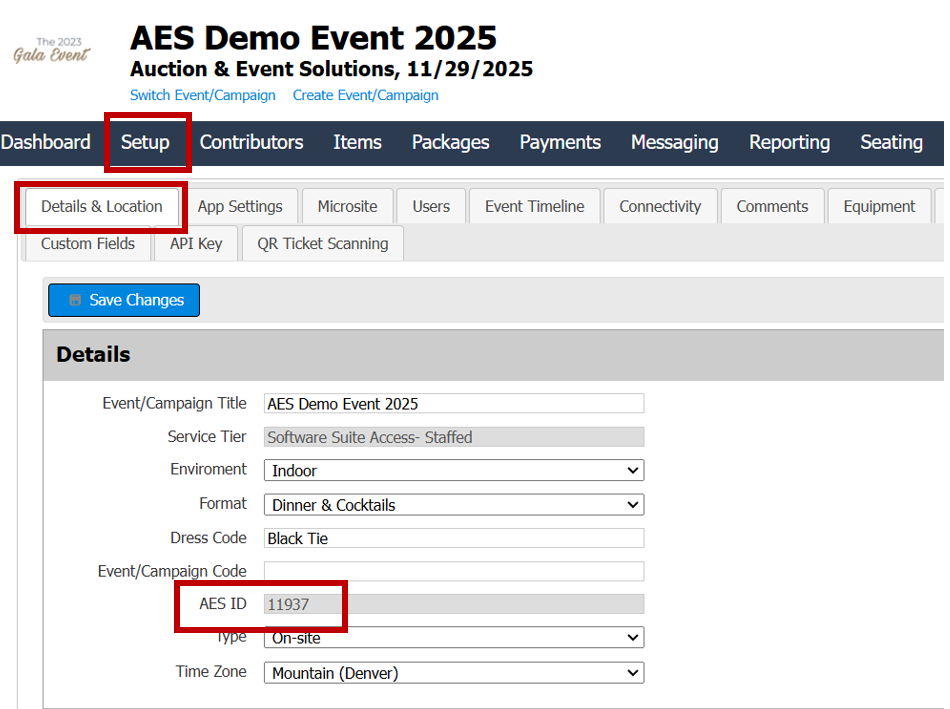The height and width of the screenshot is (709, 950).
Task: Select the Microsite tab
Action: click(x=347, y=207)
